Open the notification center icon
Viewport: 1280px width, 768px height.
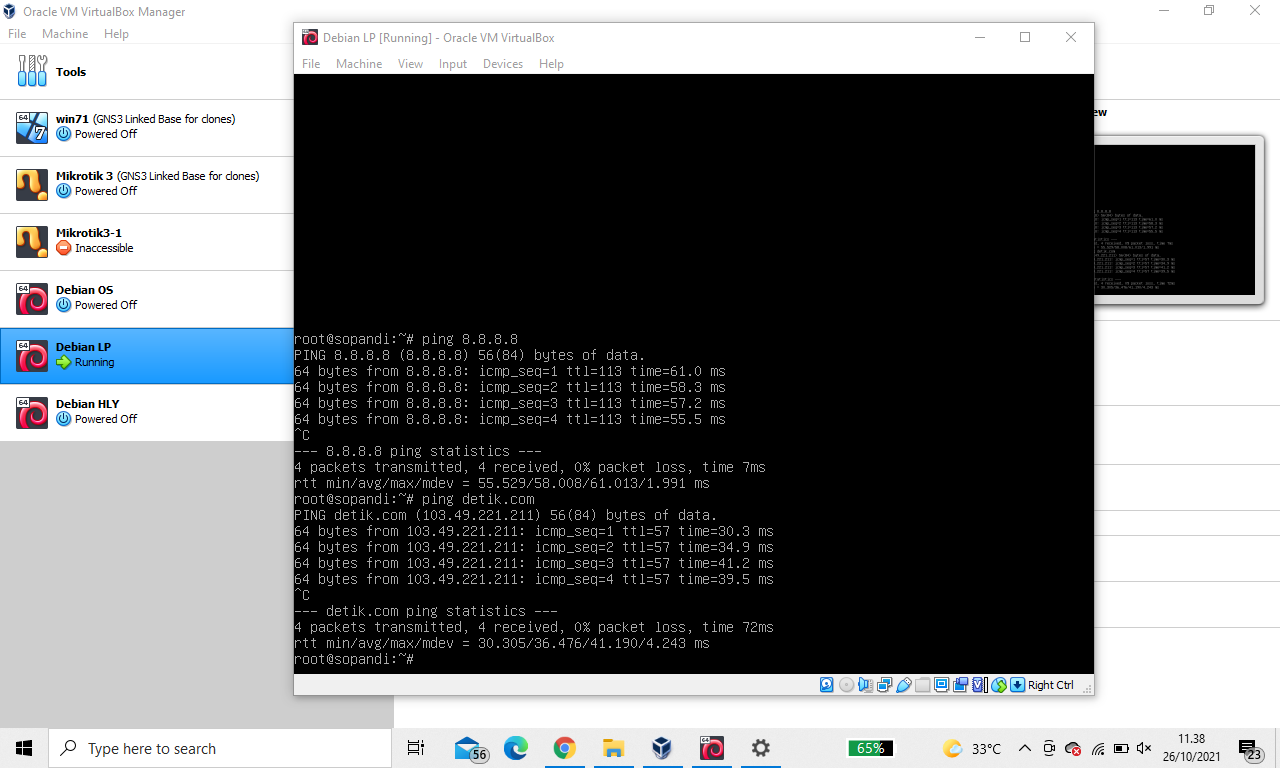[1250, 748]
